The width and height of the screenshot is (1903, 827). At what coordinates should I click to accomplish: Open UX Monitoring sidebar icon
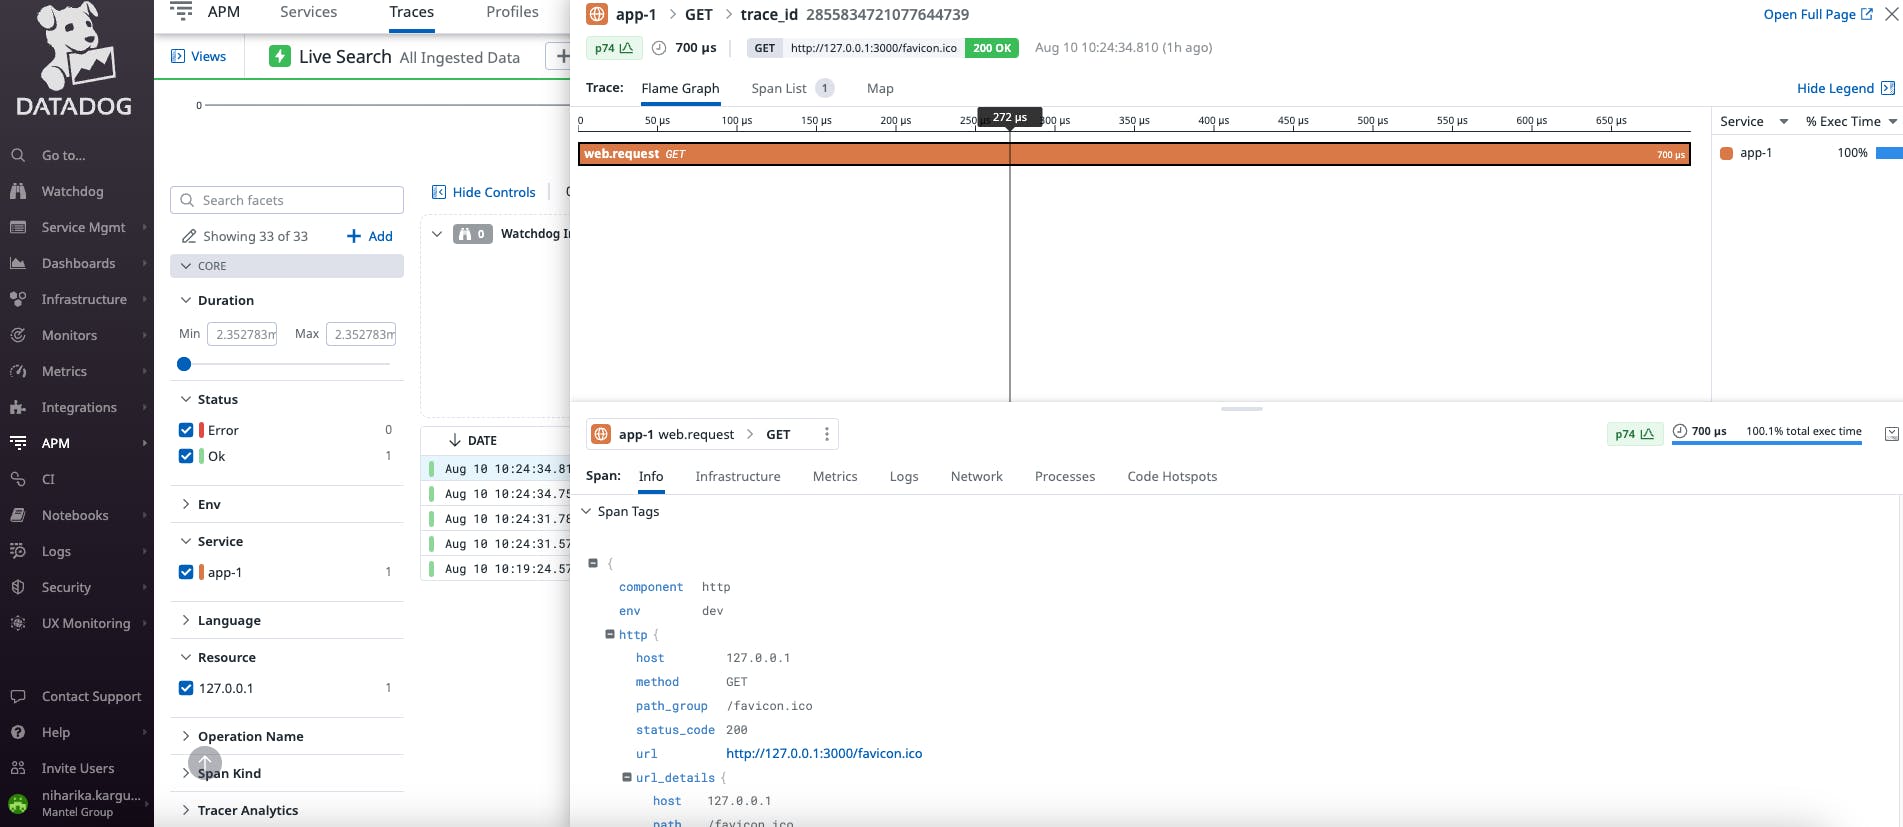pyautogui.click(x=18, y=623)
